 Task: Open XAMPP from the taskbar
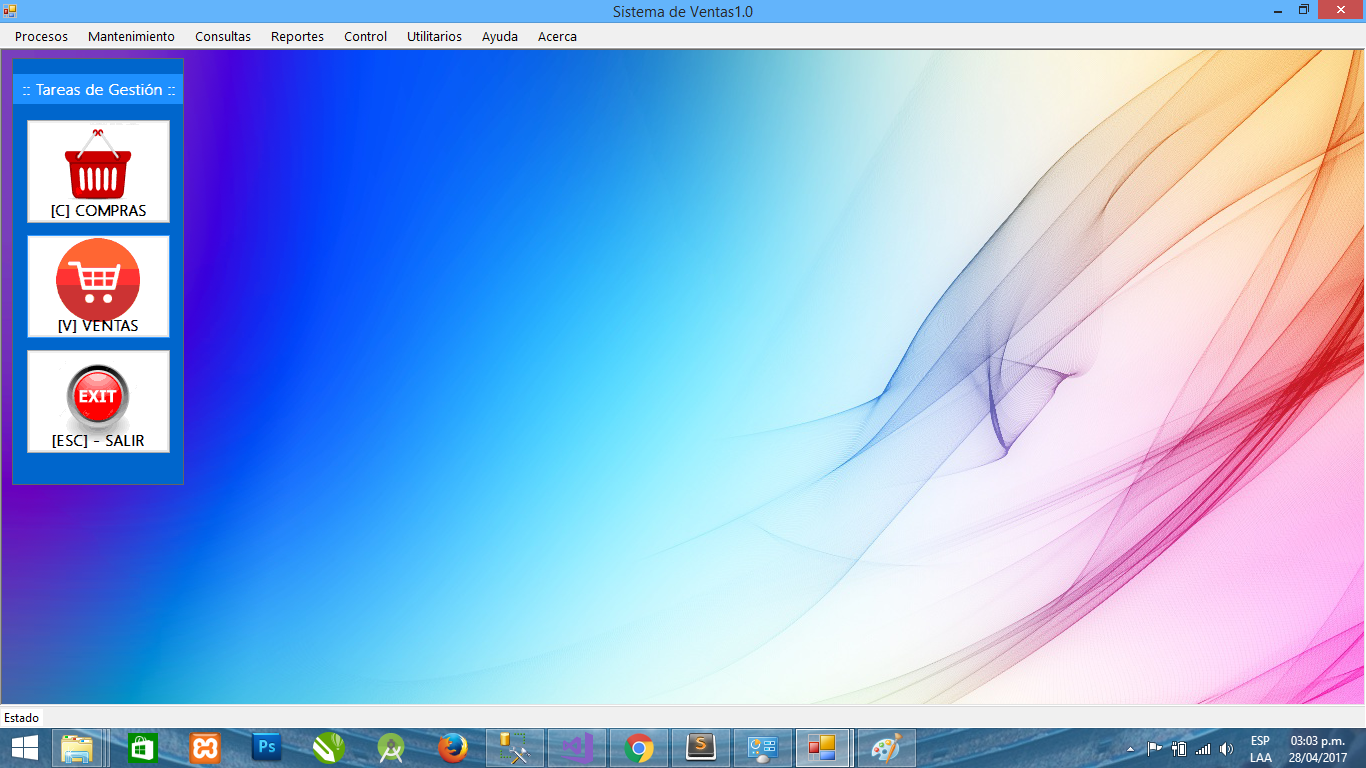205,748
